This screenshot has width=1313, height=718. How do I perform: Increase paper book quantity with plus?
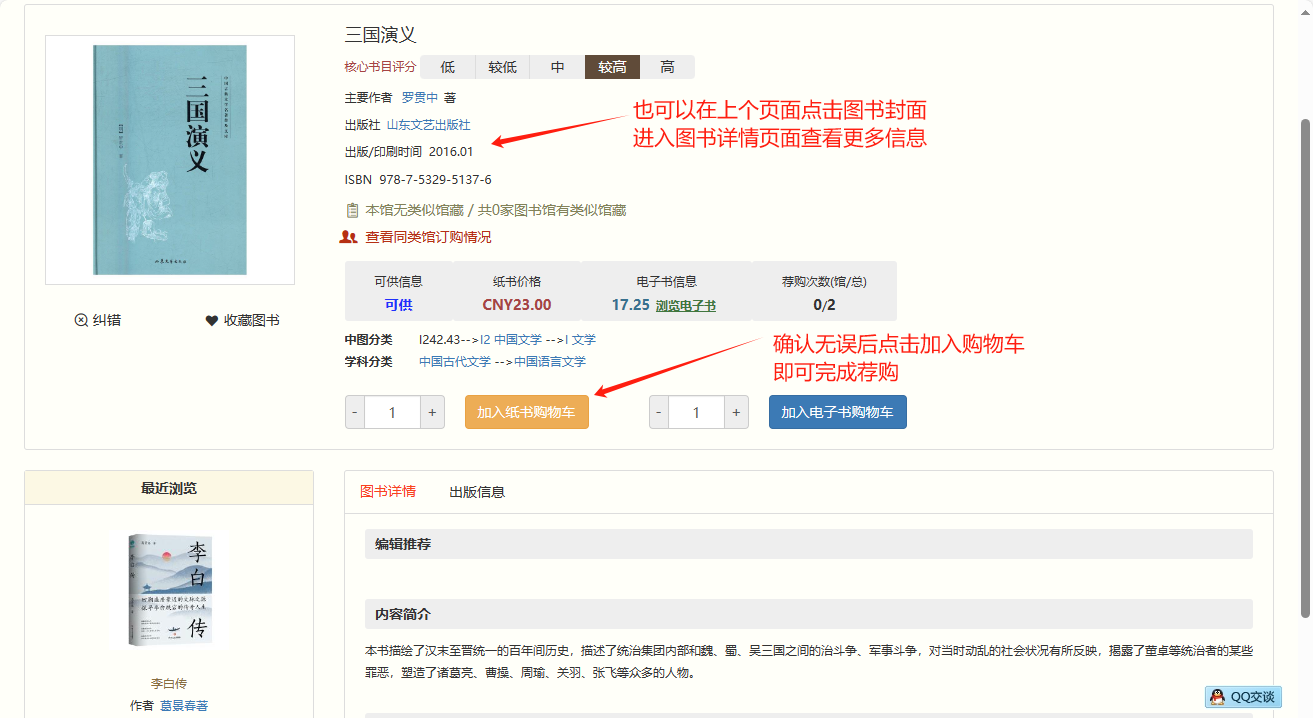pyautogui.click(x=432, y=412)
